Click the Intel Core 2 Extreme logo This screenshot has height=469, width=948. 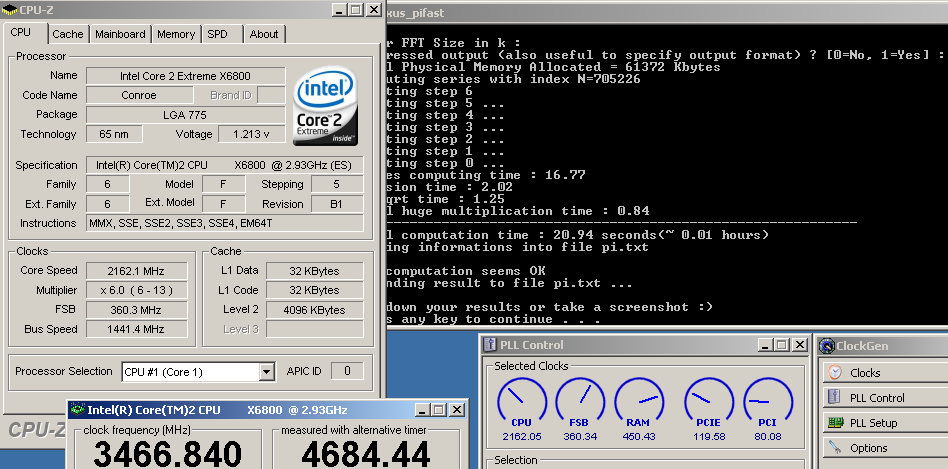click(x=325, y=106)
